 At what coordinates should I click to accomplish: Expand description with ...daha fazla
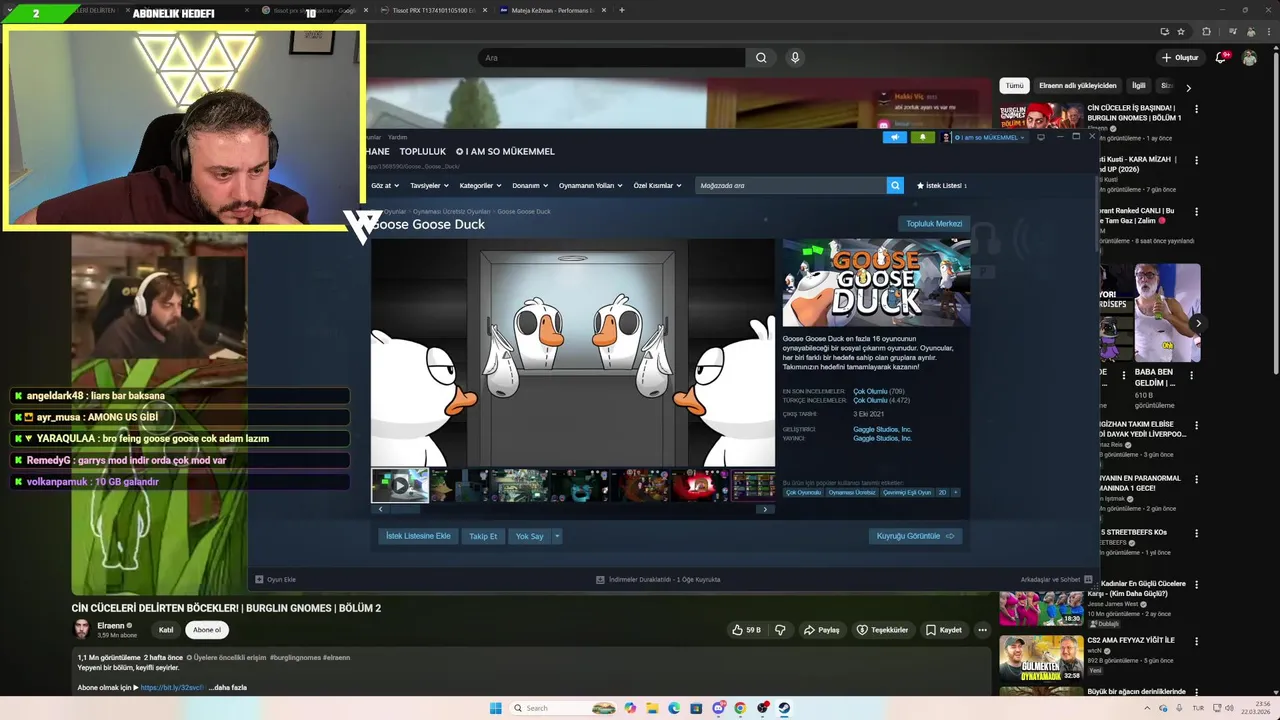(x=227, y=687)
